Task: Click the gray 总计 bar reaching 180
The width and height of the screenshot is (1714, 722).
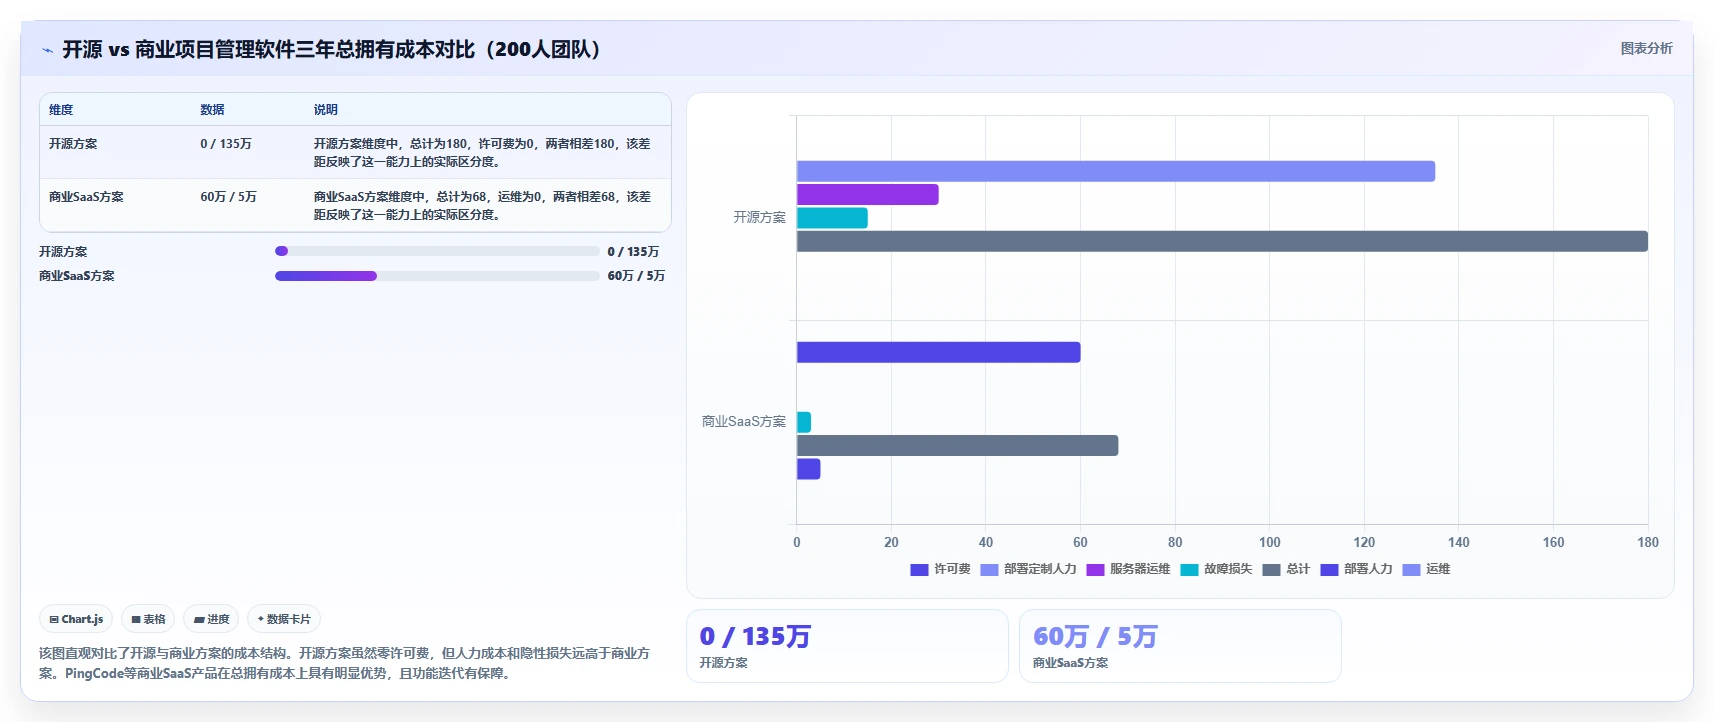Action: point(1222,241)
